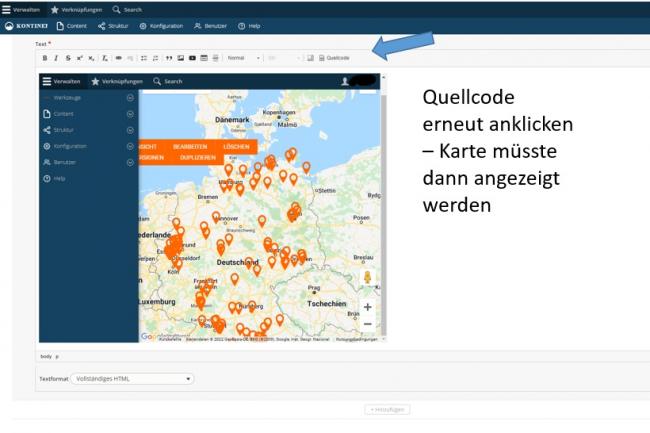
Task: Open Help in the second bar
Action: 249,26
